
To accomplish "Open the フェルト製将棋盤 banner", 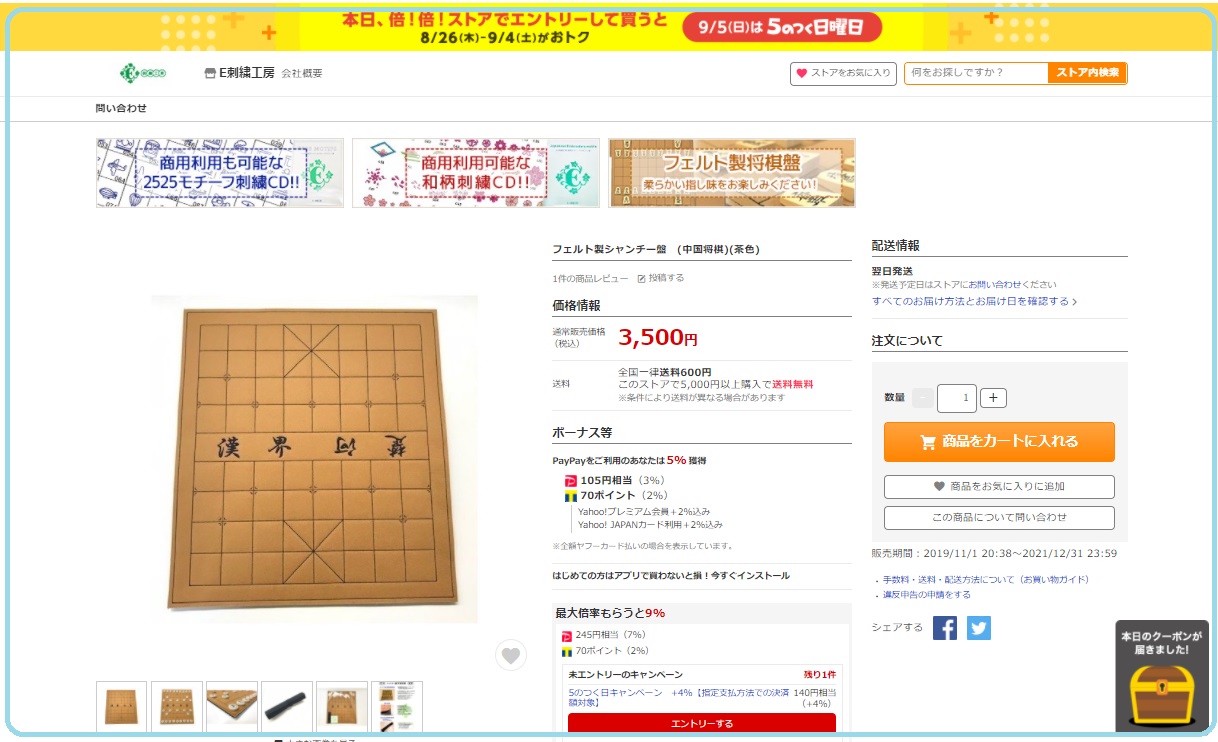I will pyautogui.click(x=732, y=173).
